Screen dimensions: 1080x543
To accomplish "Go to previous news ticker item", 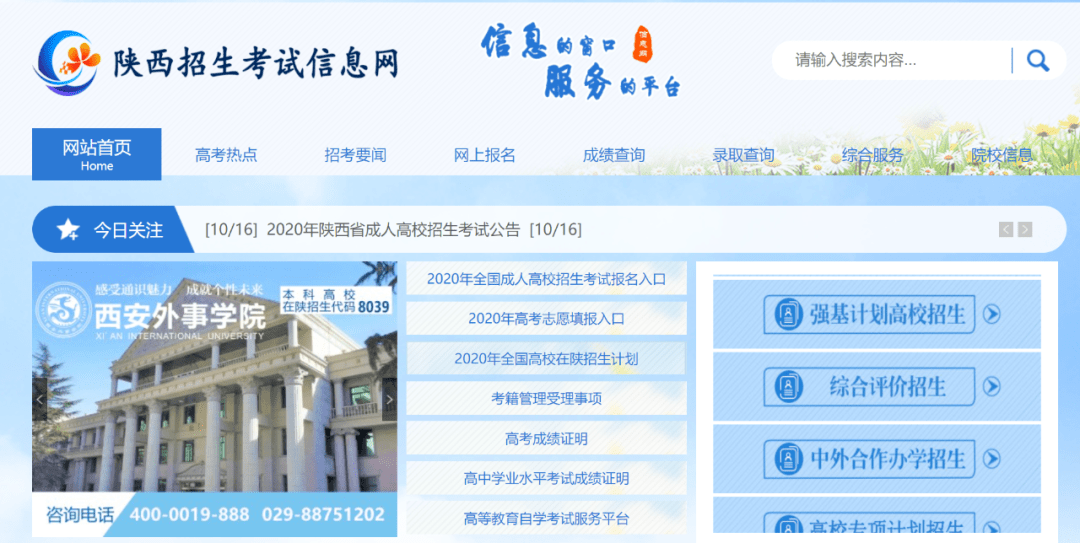I will coord(1006,229).
